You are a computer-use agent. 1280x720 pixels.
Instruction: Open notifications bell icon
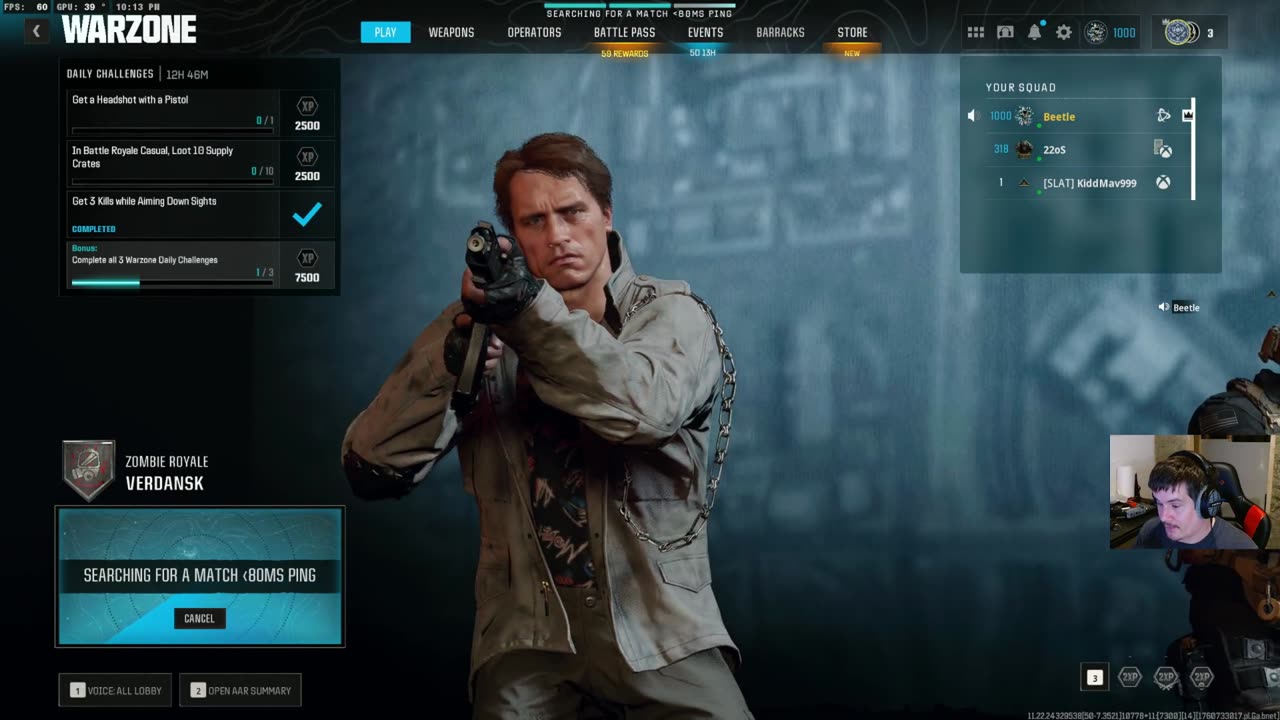[x=1034, y=33]
